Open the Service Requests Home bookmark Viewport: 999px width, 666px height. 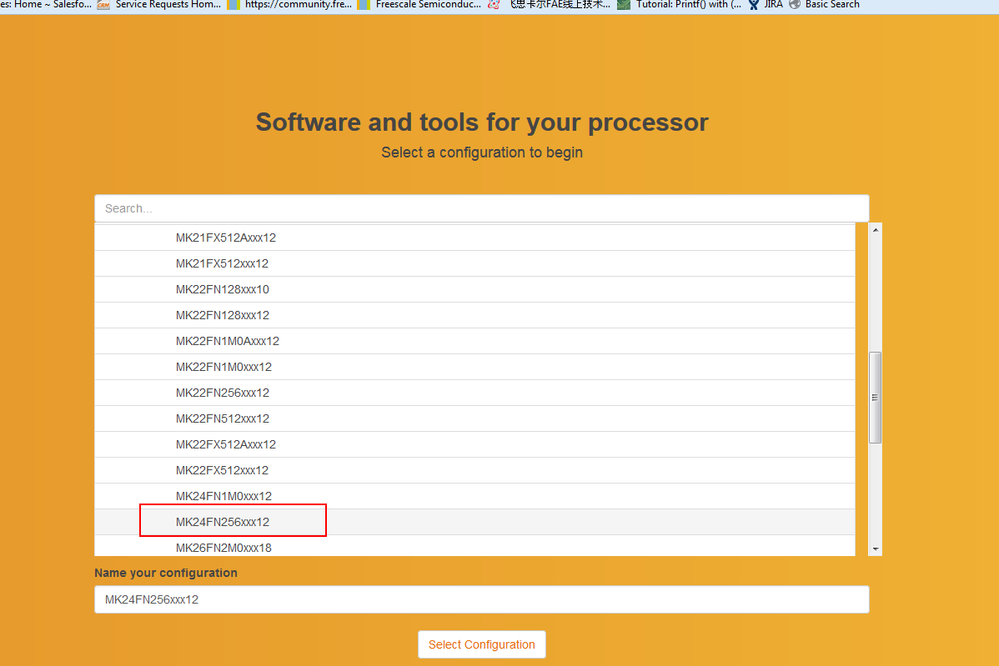coord(159,5)
